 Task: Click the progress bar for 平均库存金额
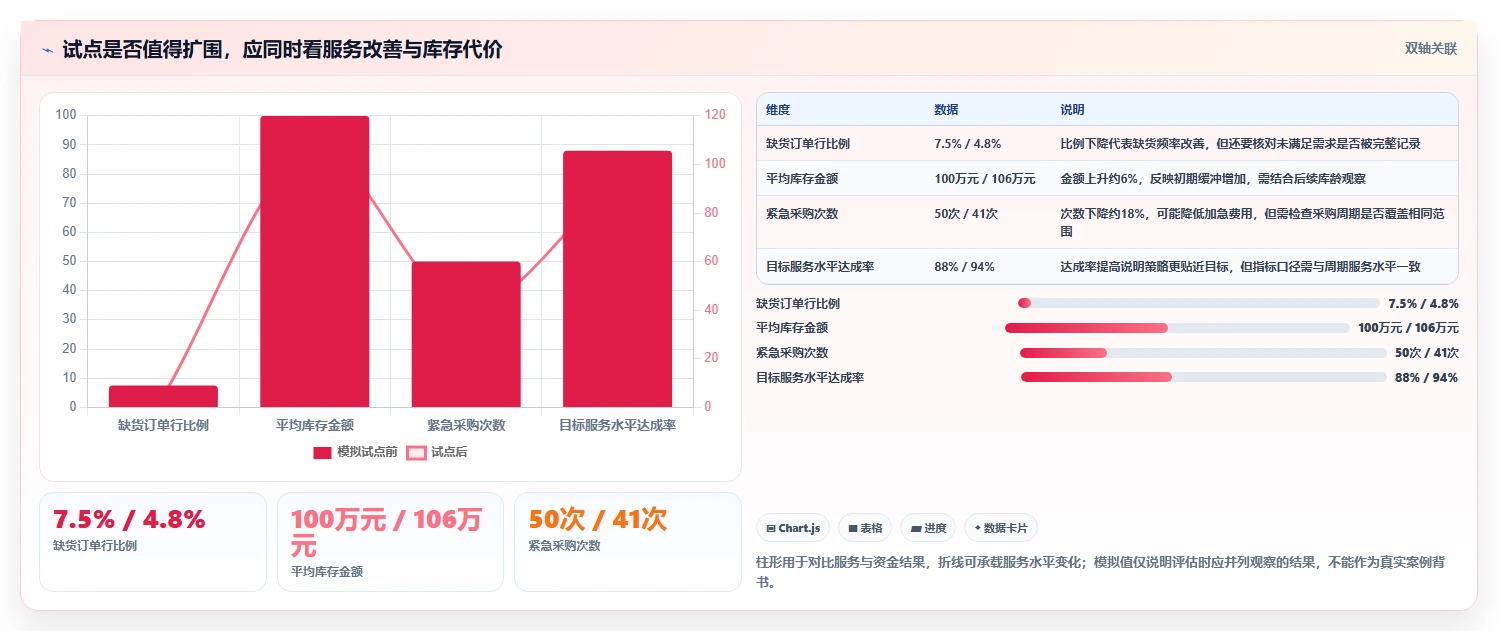click(x=1177, y=328)
